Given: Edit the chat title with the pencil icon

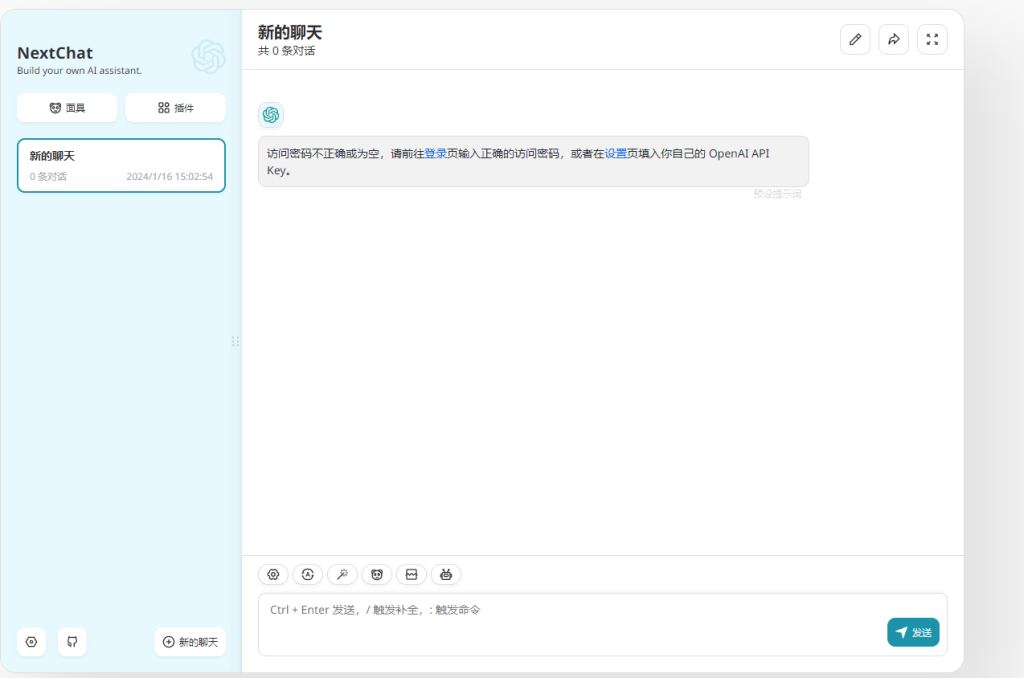Looking at the screenshot, I should pos(855,40).
